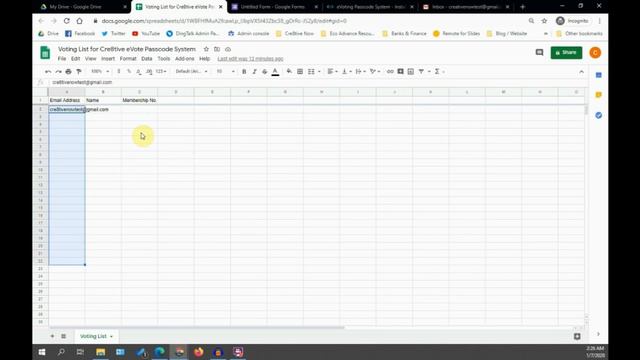
Task: Open the last edit history link
Action: 250,59
